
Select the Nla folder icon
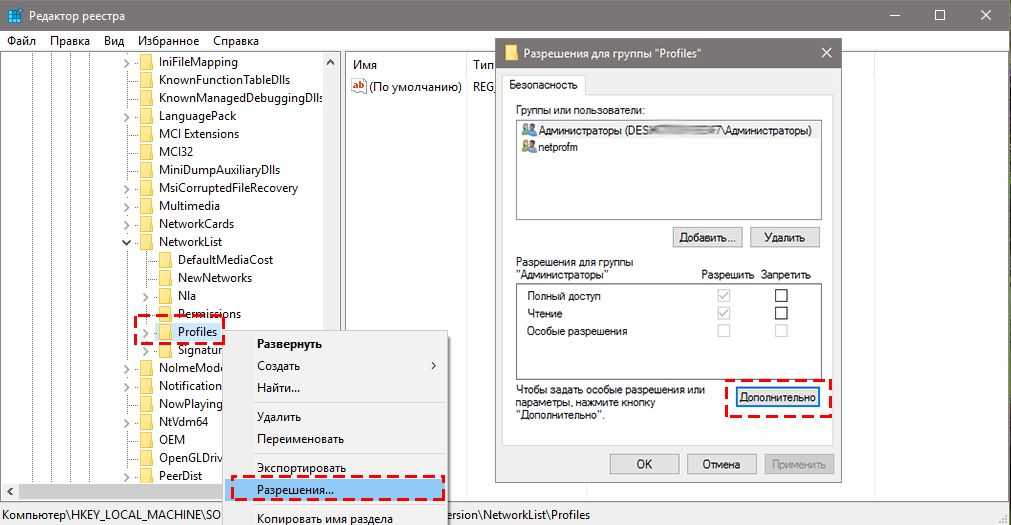[166, 296]
